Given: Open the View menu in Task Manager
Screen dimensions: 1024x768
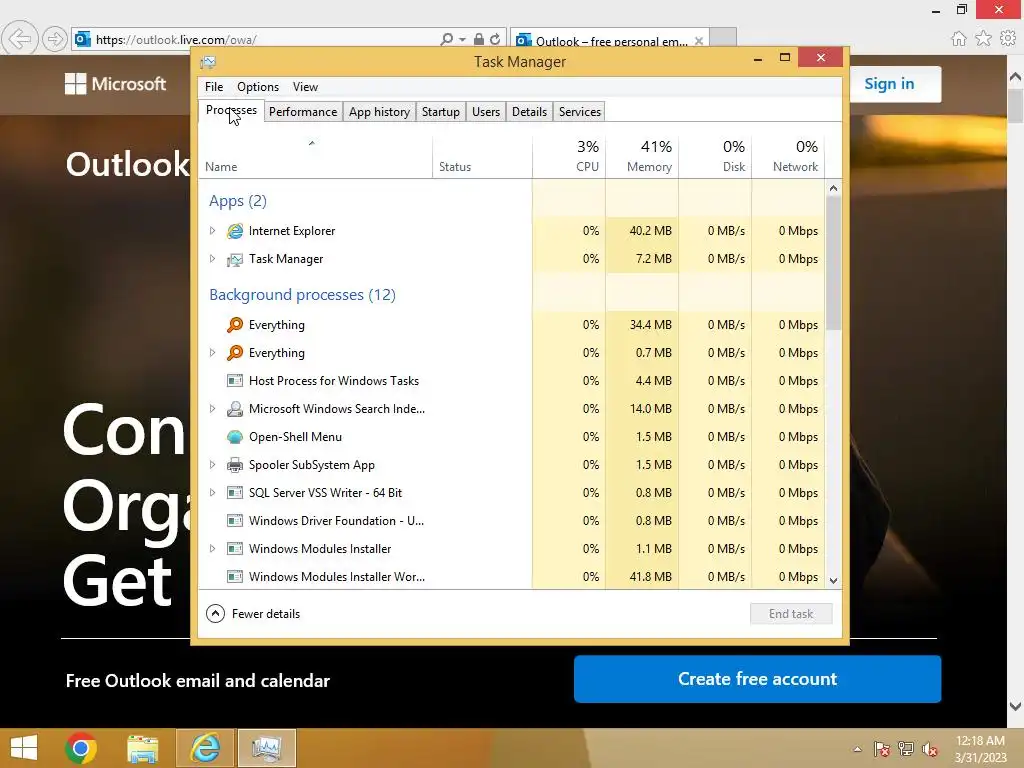Looking at the screenshot, I should click(x=305, y=87).
